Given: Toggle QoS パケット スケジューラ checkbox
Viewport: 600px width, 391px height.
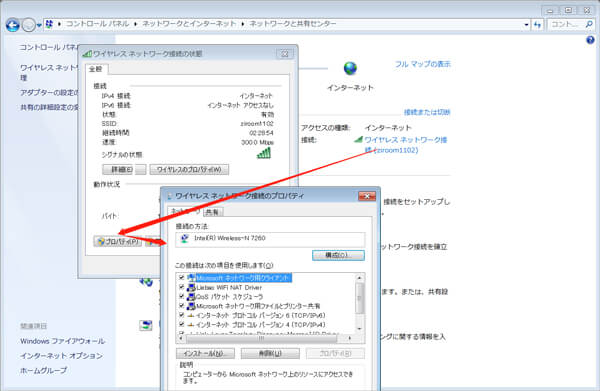Looking at the screenshot, I should point(181,297).
